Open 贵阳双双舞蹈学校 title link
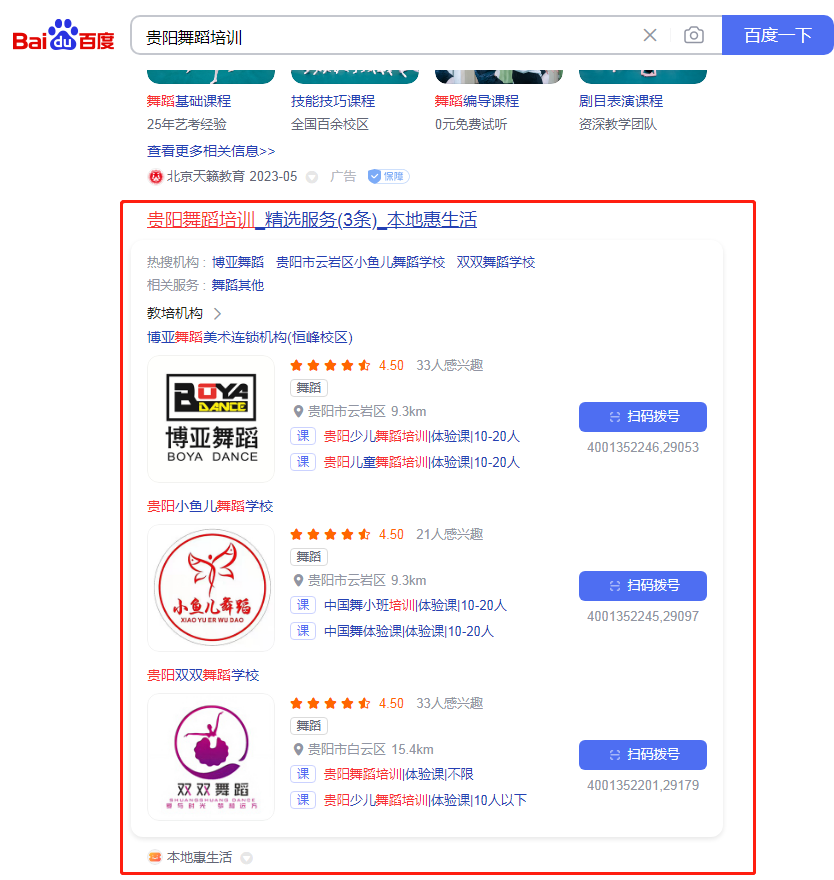Screen dimensions: 834x880 click(203, 675)
